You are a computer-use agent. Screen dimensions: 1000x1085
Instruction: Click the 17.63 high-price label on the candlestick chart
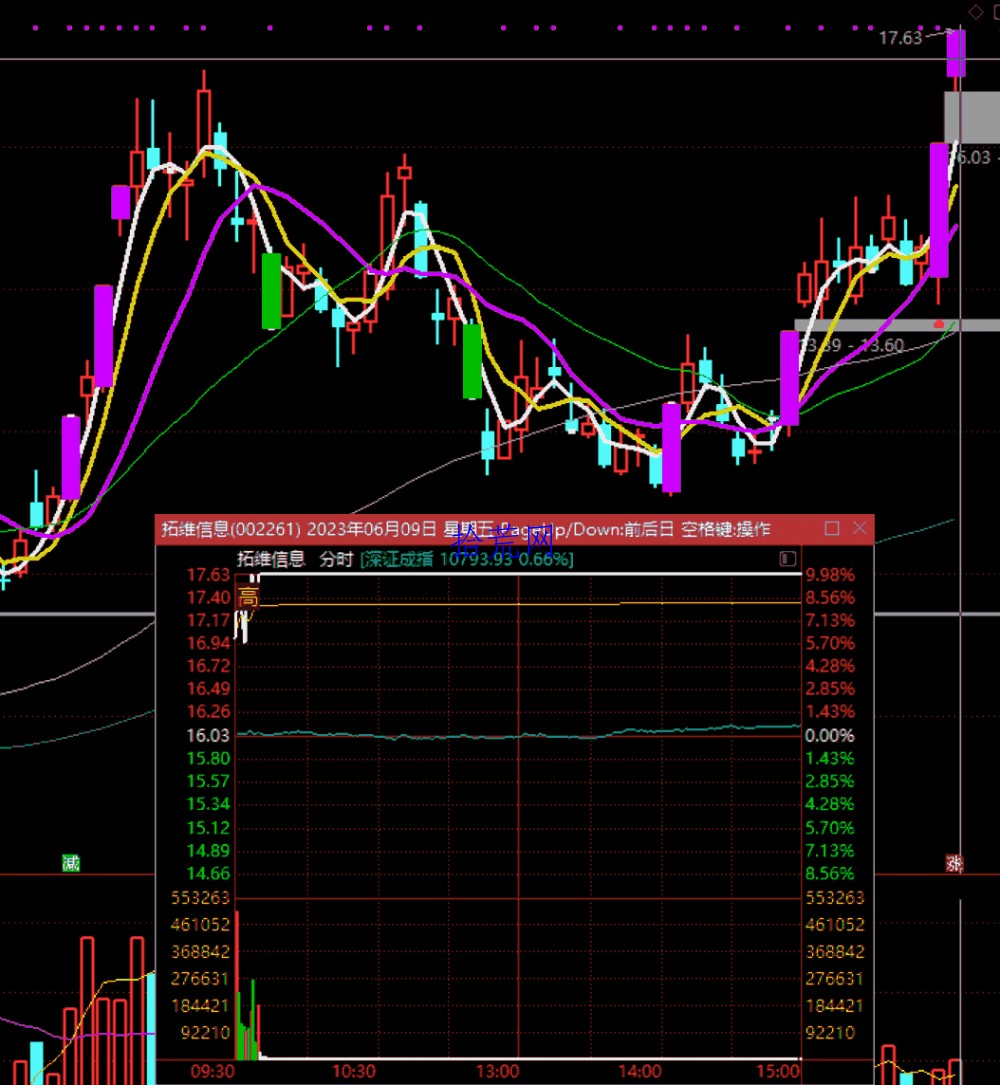900,38
